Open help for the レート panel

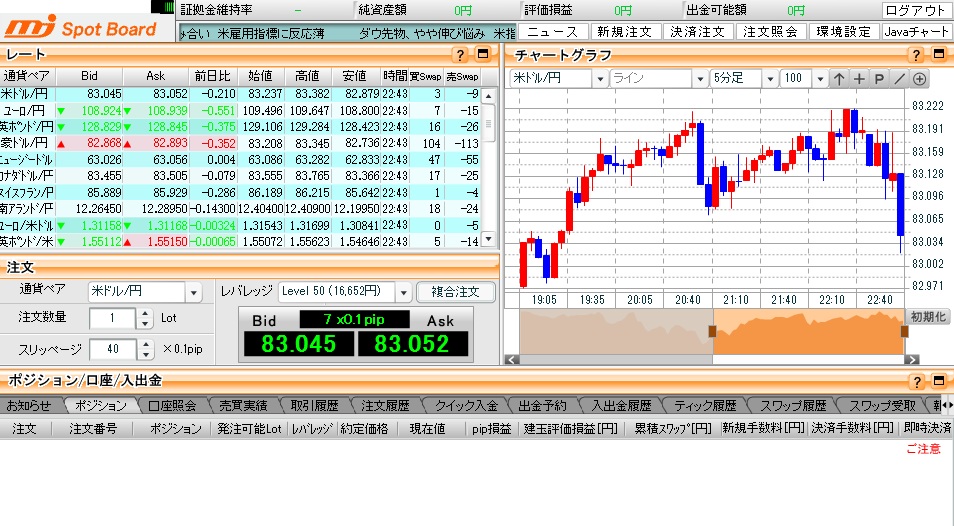[x=460, y=55]
